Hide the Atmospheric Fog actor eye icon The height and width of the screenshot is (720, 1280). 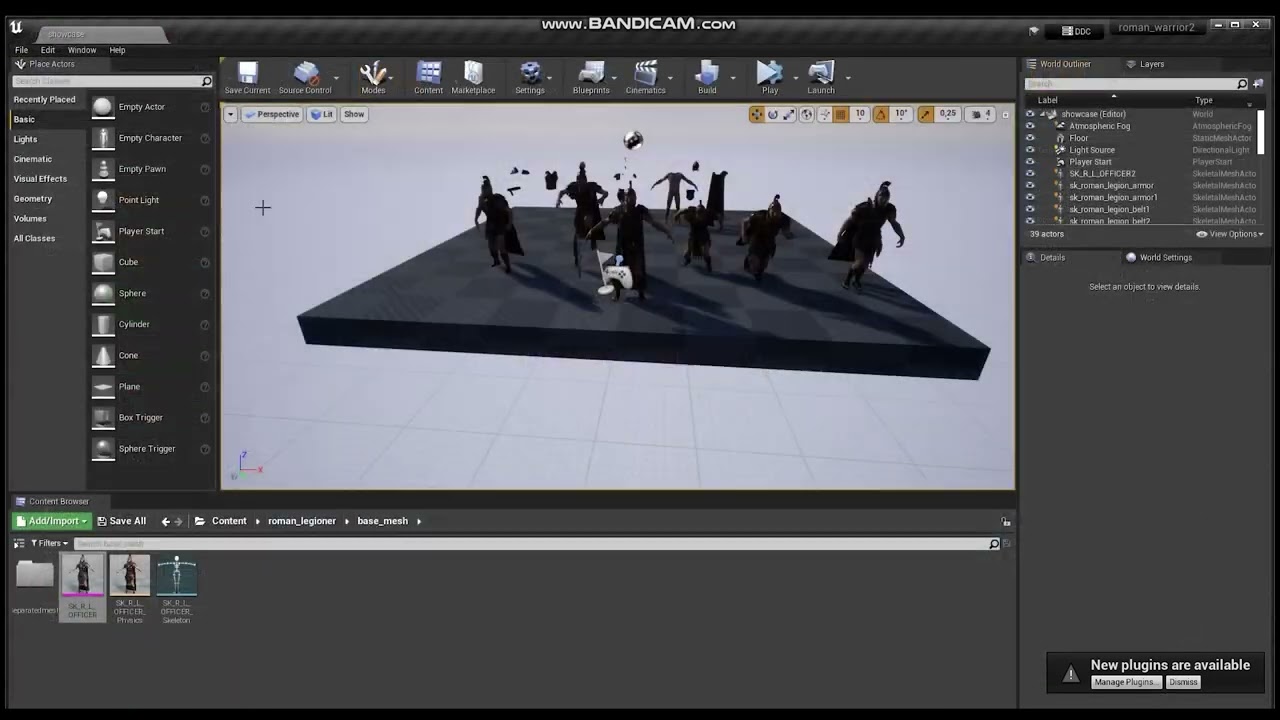pyautogui.click(x=1030, y=126)
